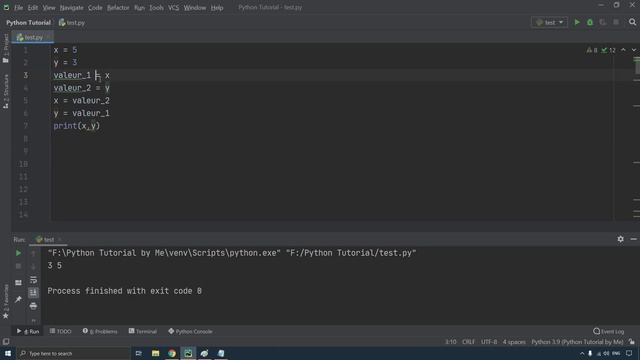
Task: Click line number 5 in the gutter
Action: click(25, 100)
